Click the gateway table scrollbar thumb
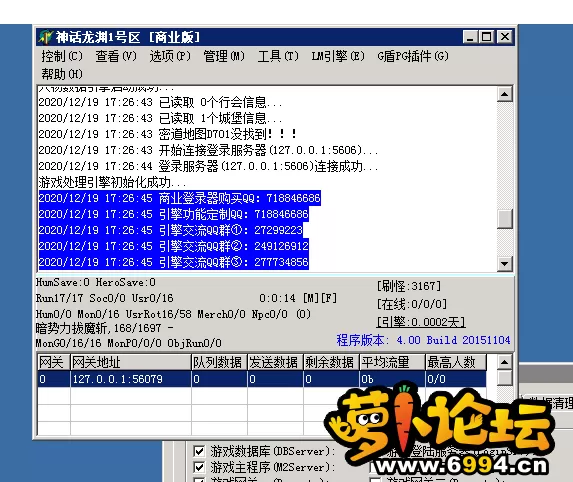Viewport: 573px width, 482px height. tap(504, 378)
